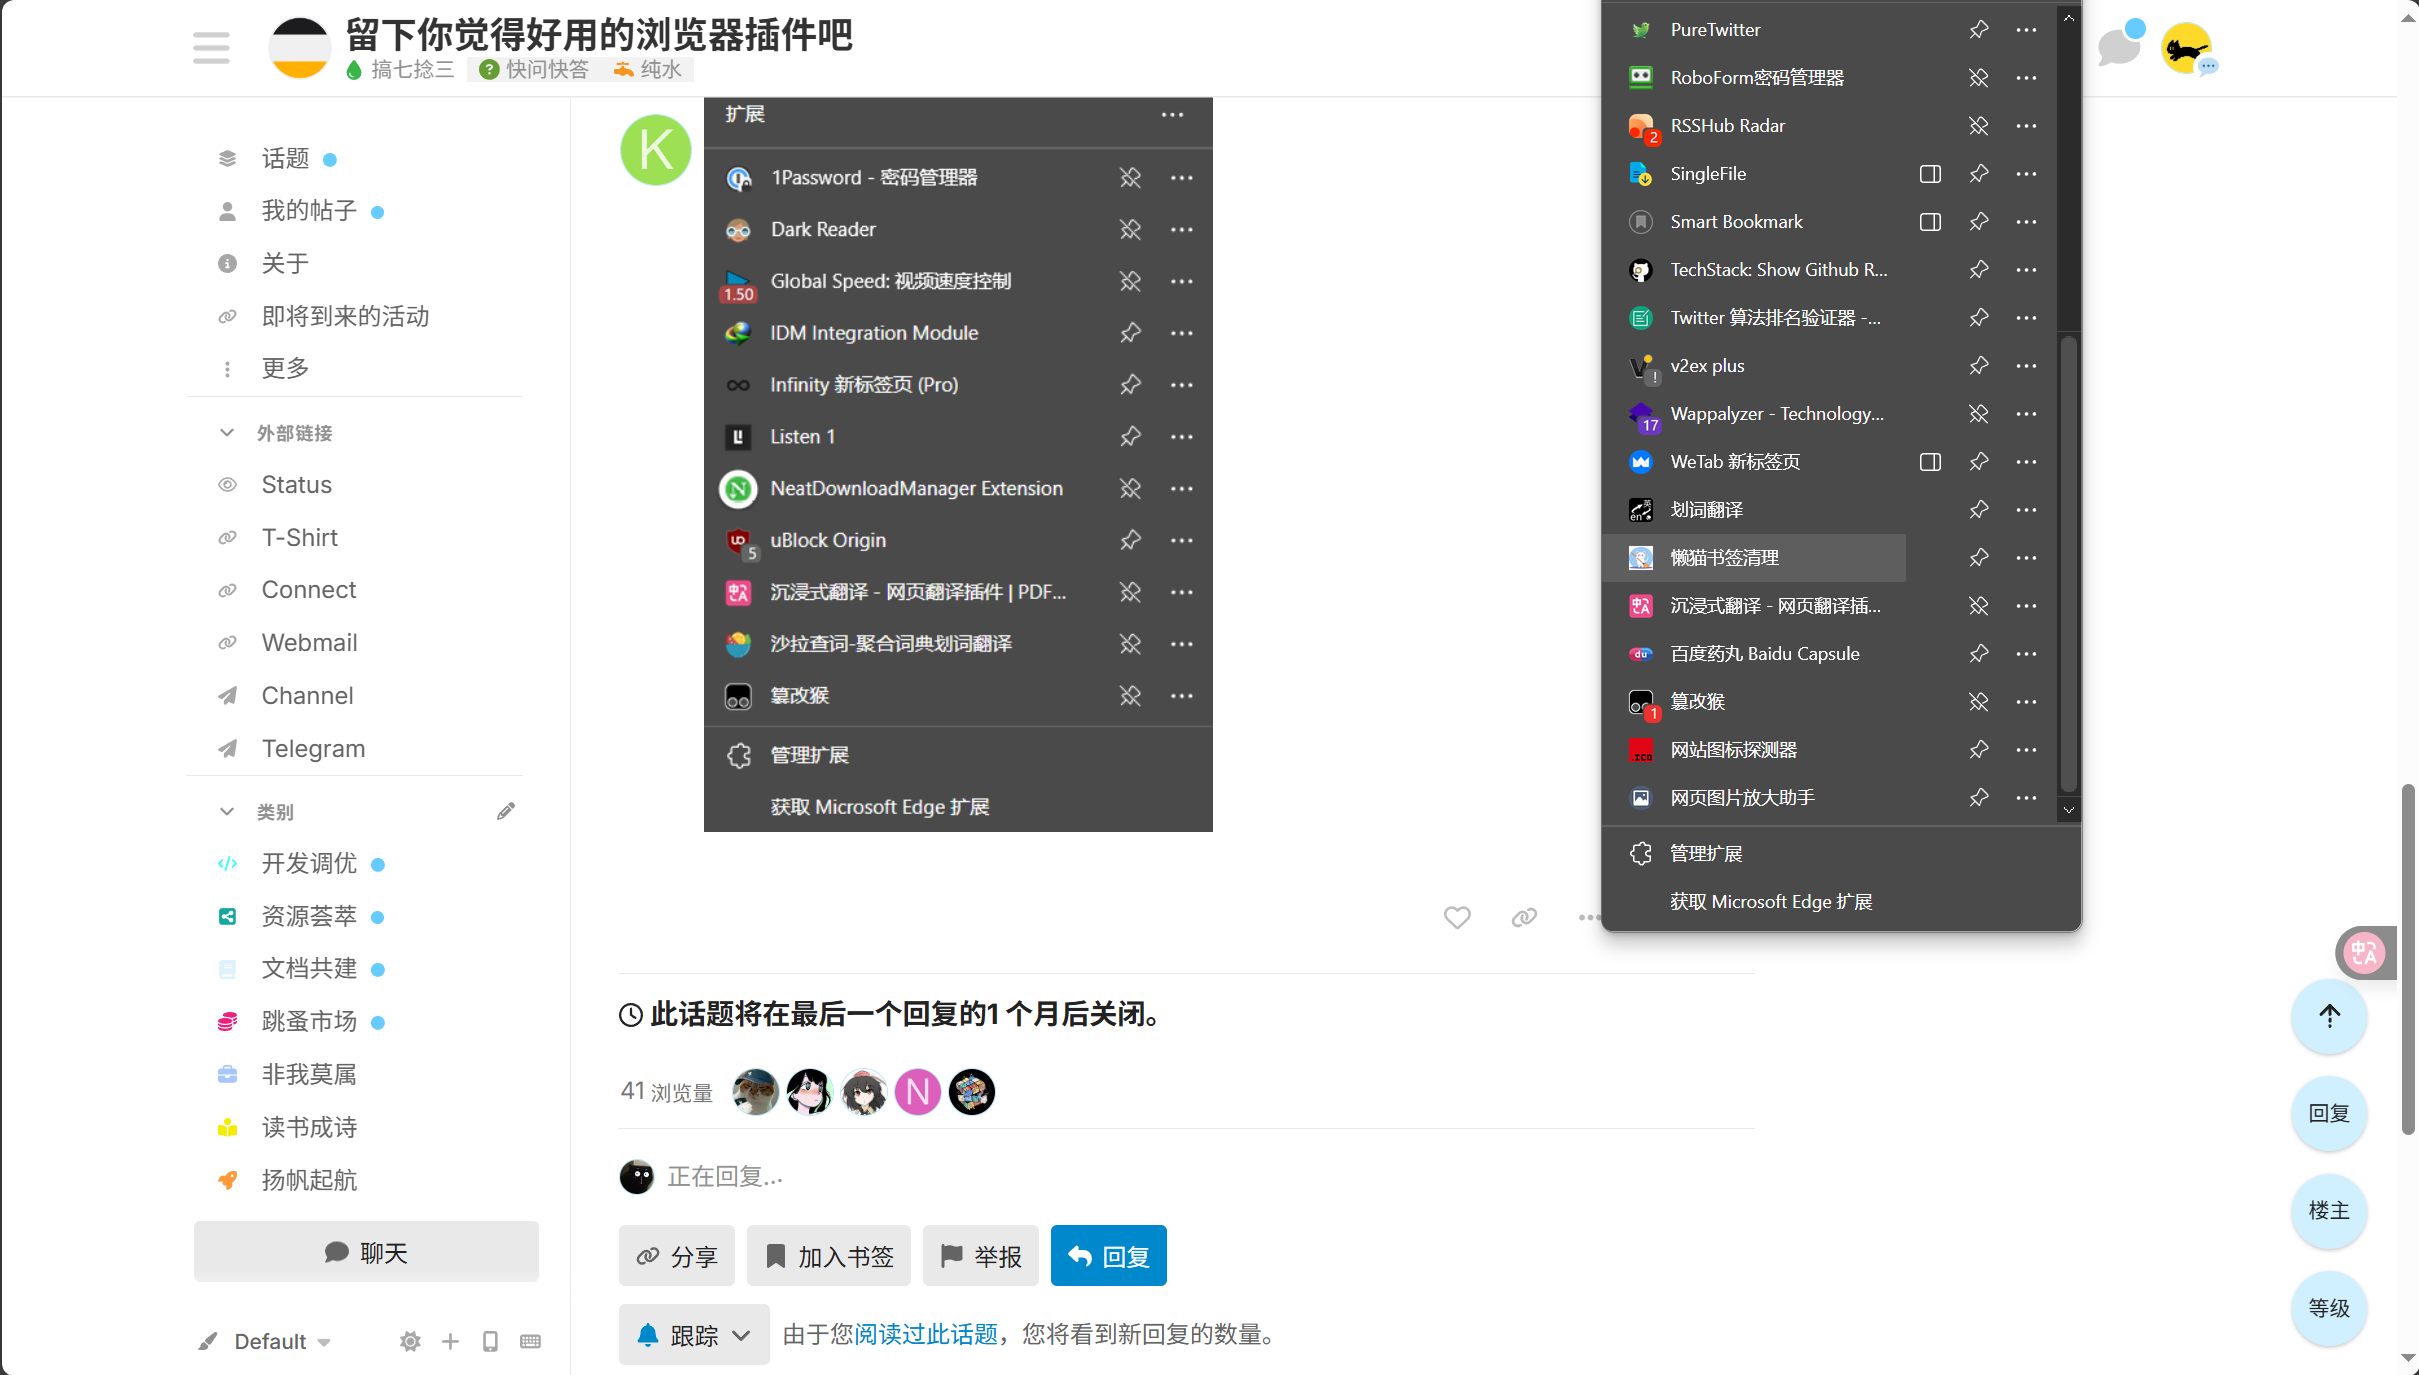Copy post link with chain icon
The width and height of the screenshot is (2419, 1375).
(x=1524, y=917)
